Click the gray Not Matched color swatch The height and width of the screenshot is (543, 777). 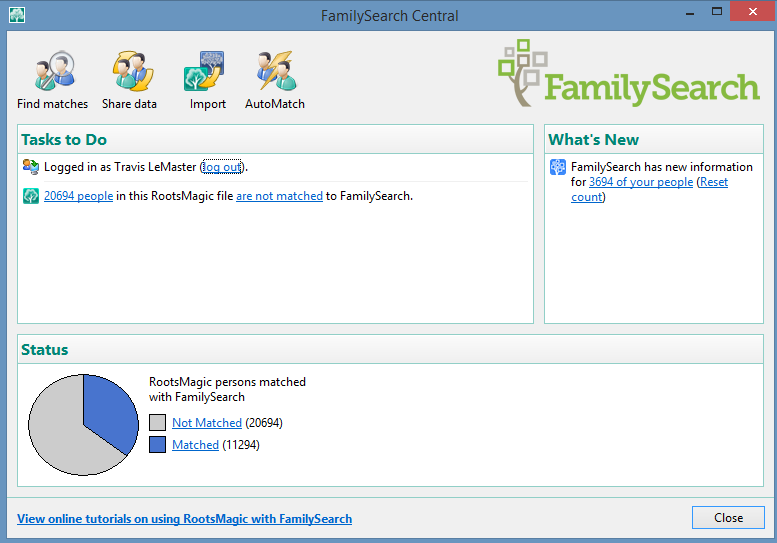coord(158,423)
